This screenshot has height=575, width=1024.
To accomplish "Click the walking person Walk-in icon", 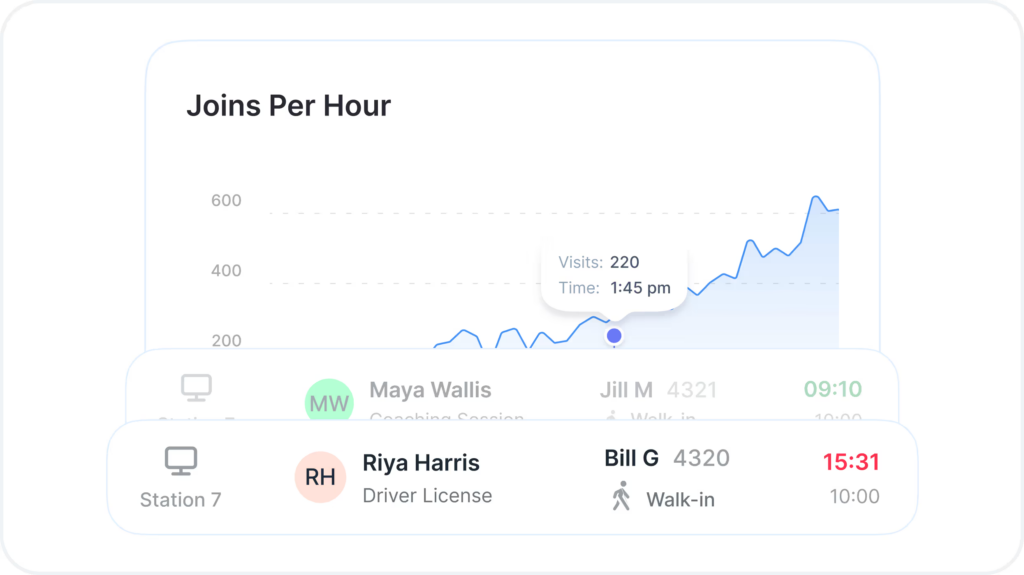I will [621, 497].
